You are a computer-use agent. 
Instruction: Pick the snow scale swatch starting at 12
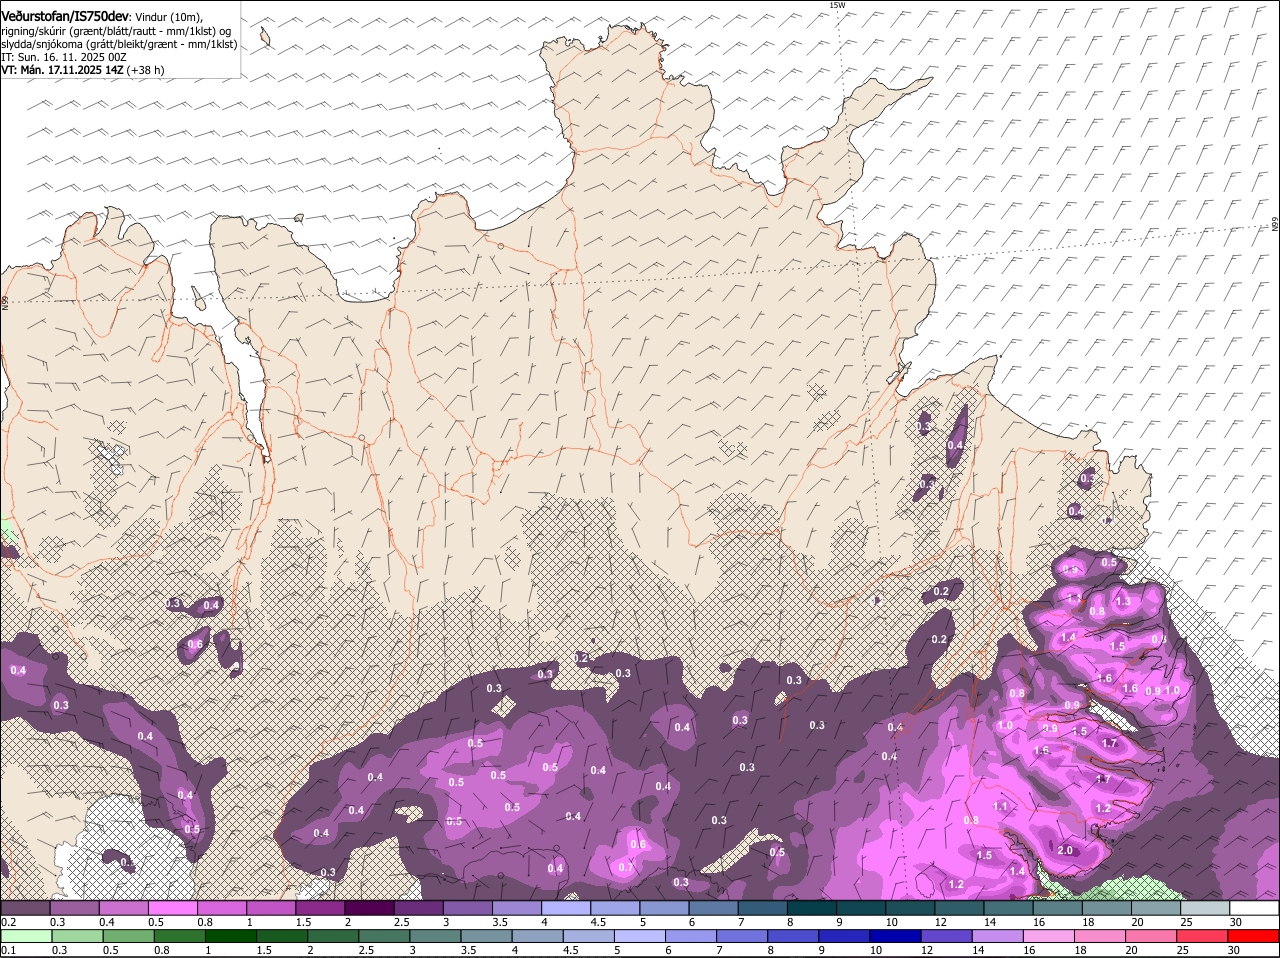pyautogui.click(x=959, y=908)
